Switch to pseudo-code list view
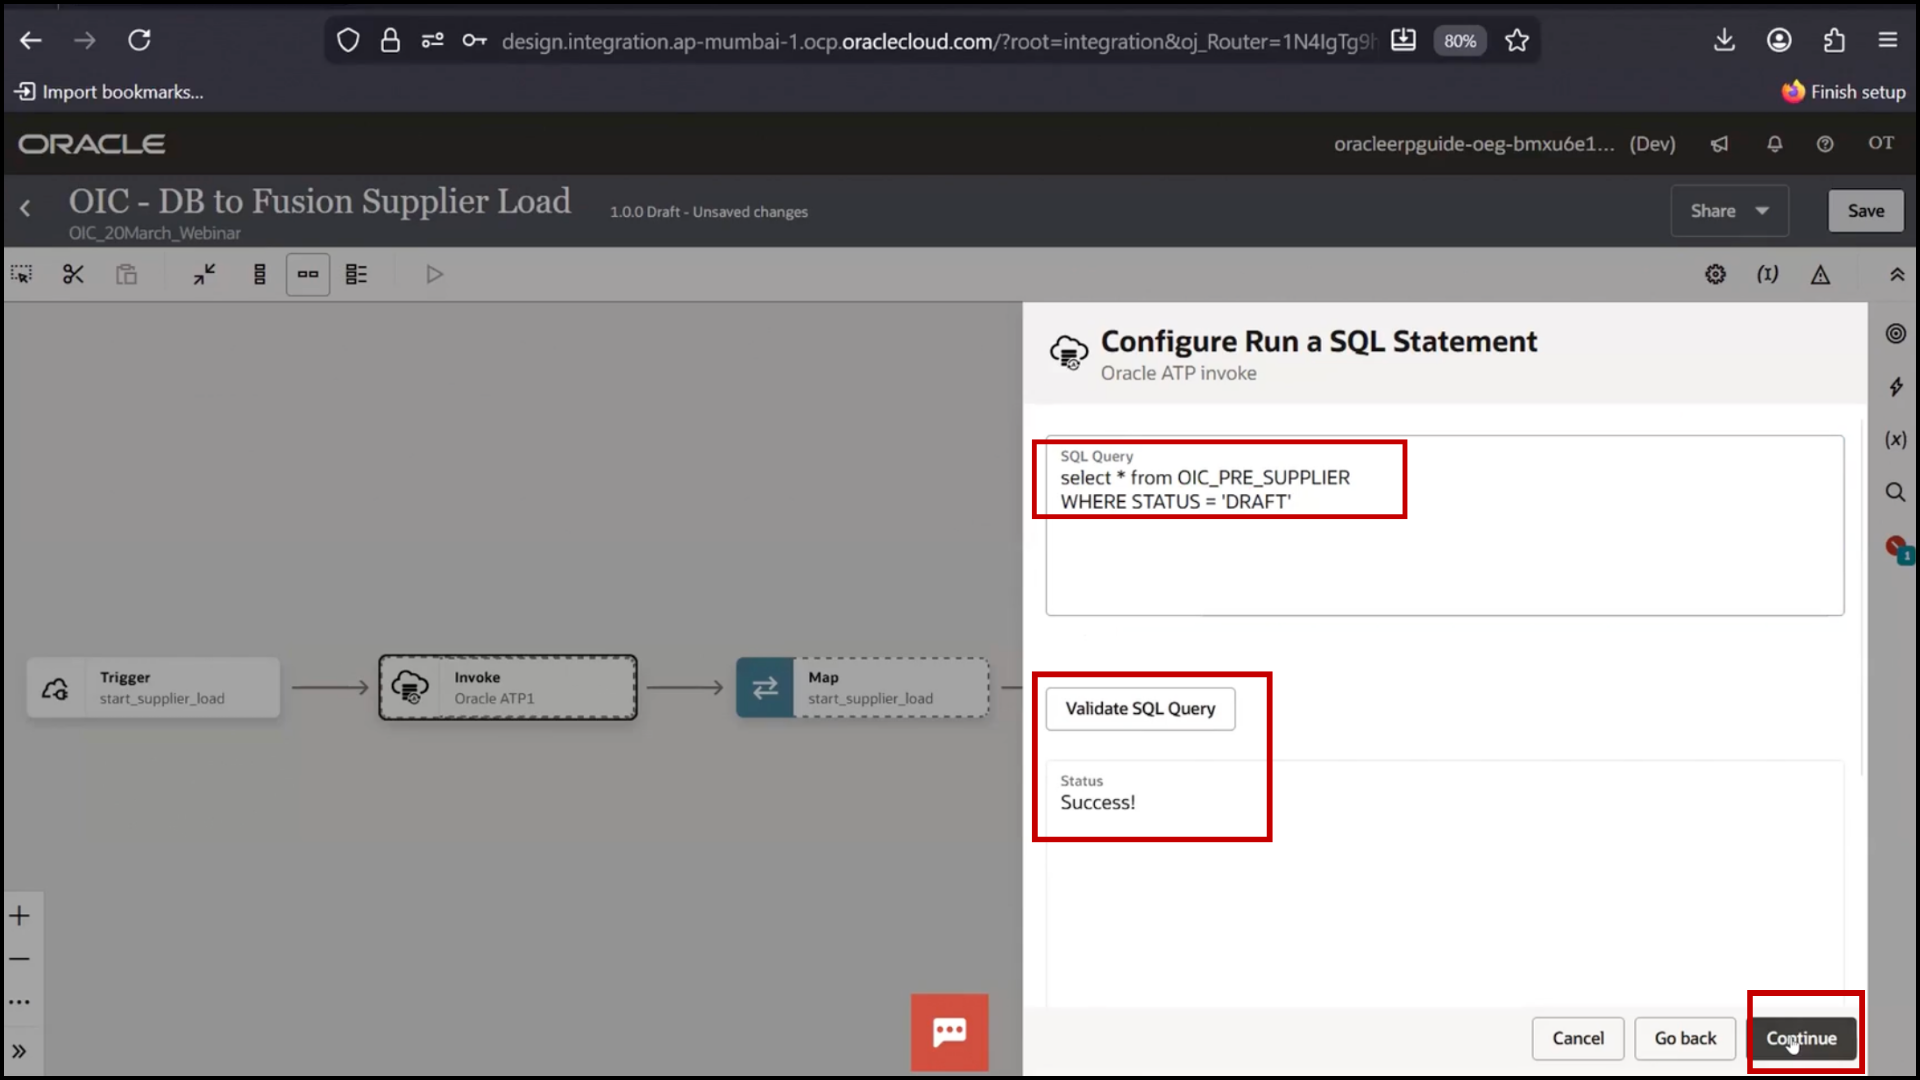The width and height of the screenshot is (1920, 1080). pyautogui.click(x=356, y=274)
